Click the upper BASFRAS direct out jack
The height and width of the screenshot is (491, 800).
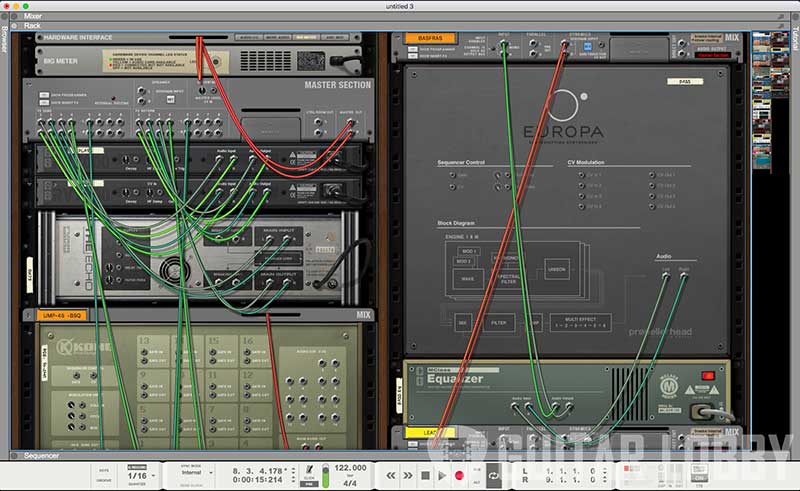[x=682, y=43]
